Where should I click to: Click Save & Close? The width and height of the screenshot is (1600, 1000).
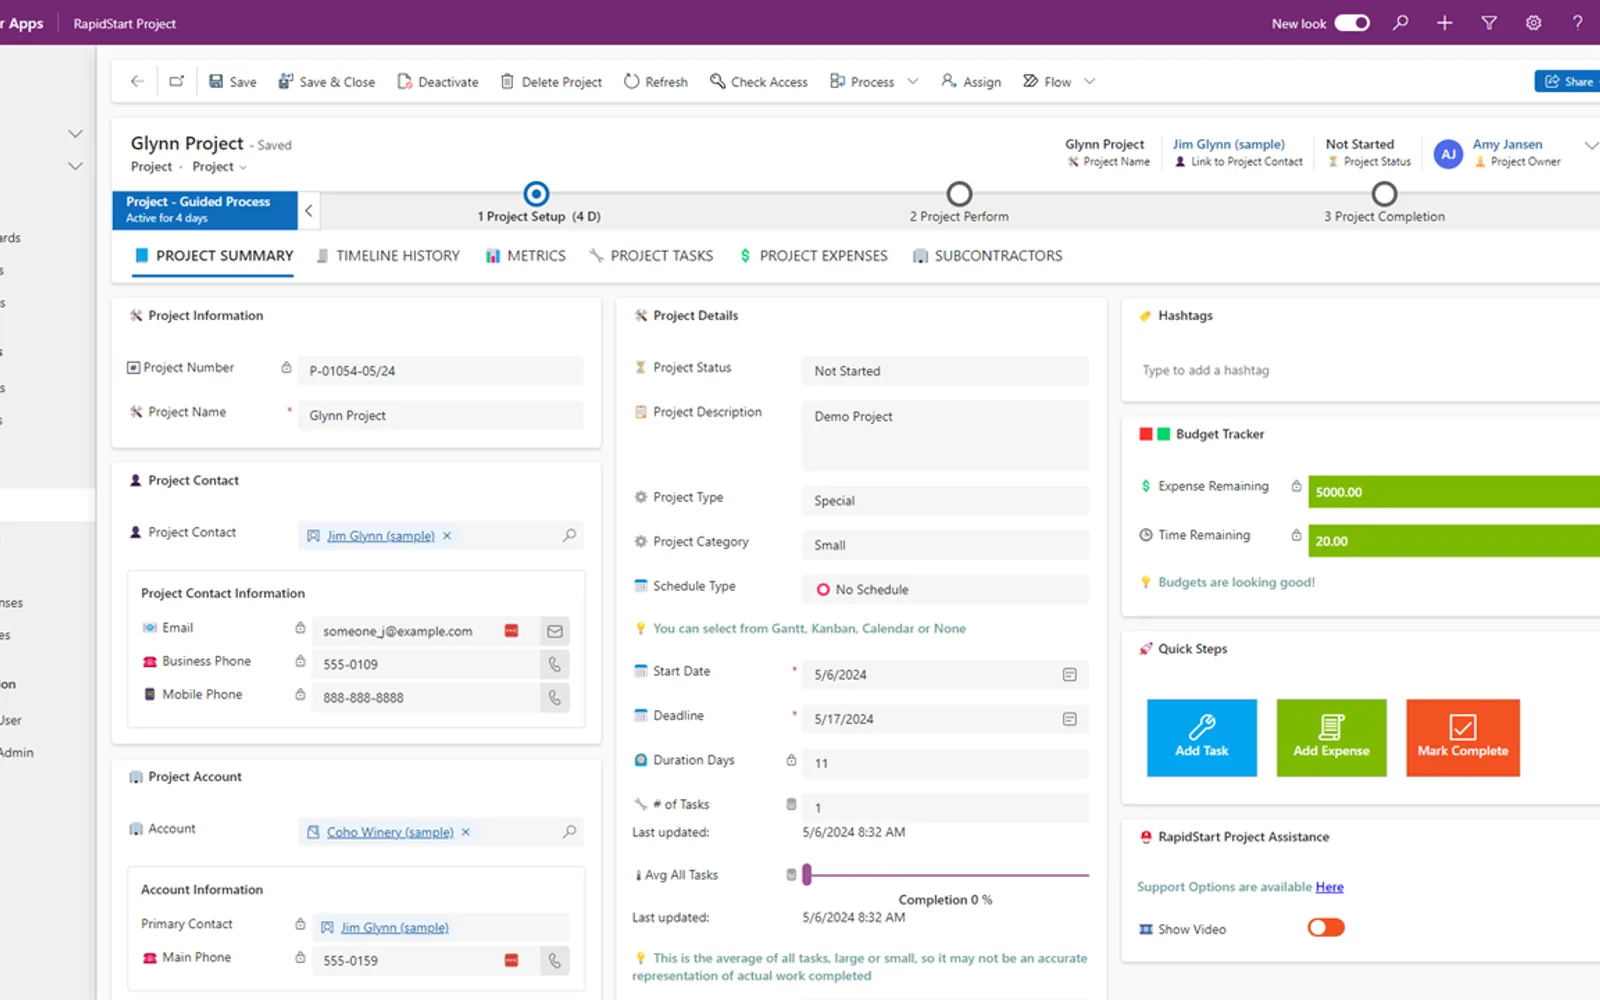pyautogui.click(x=327, y=82)
